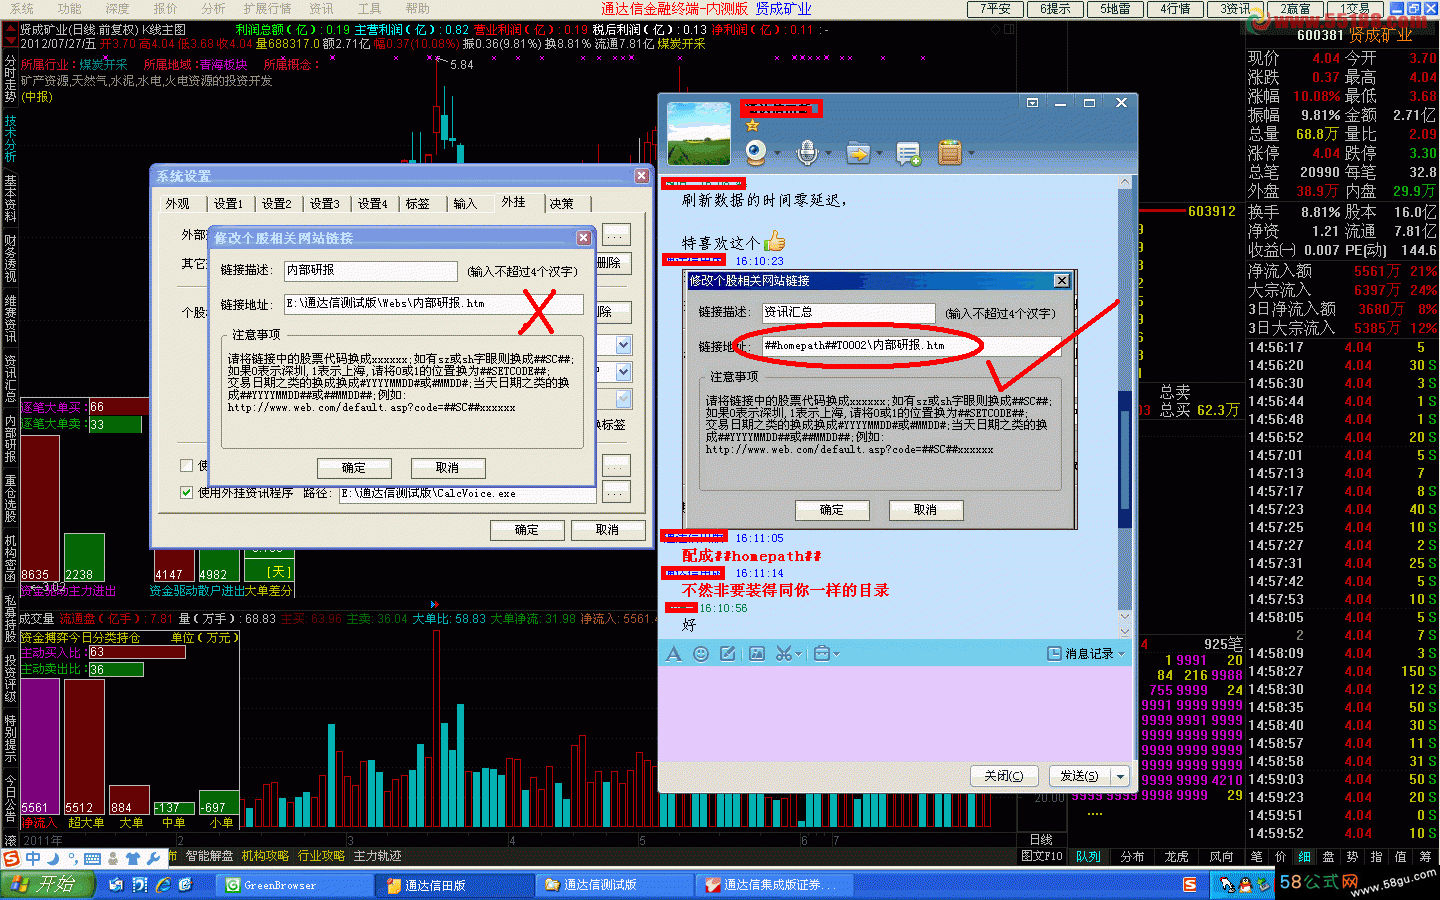Image resolution: width=1440 pixels, height=900 pixels.
Task: Switch to 通达信集成版证券 taskbar item
Action: [x=775, y=885]
